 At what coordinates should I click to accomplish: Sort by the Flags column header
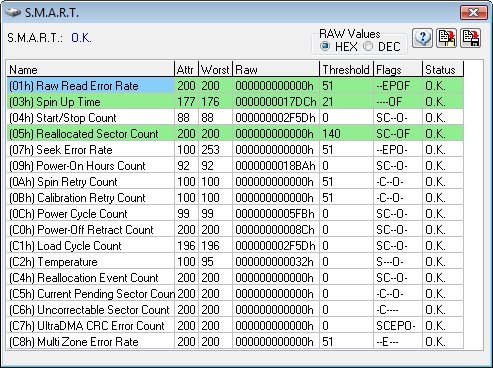(398, 69)
